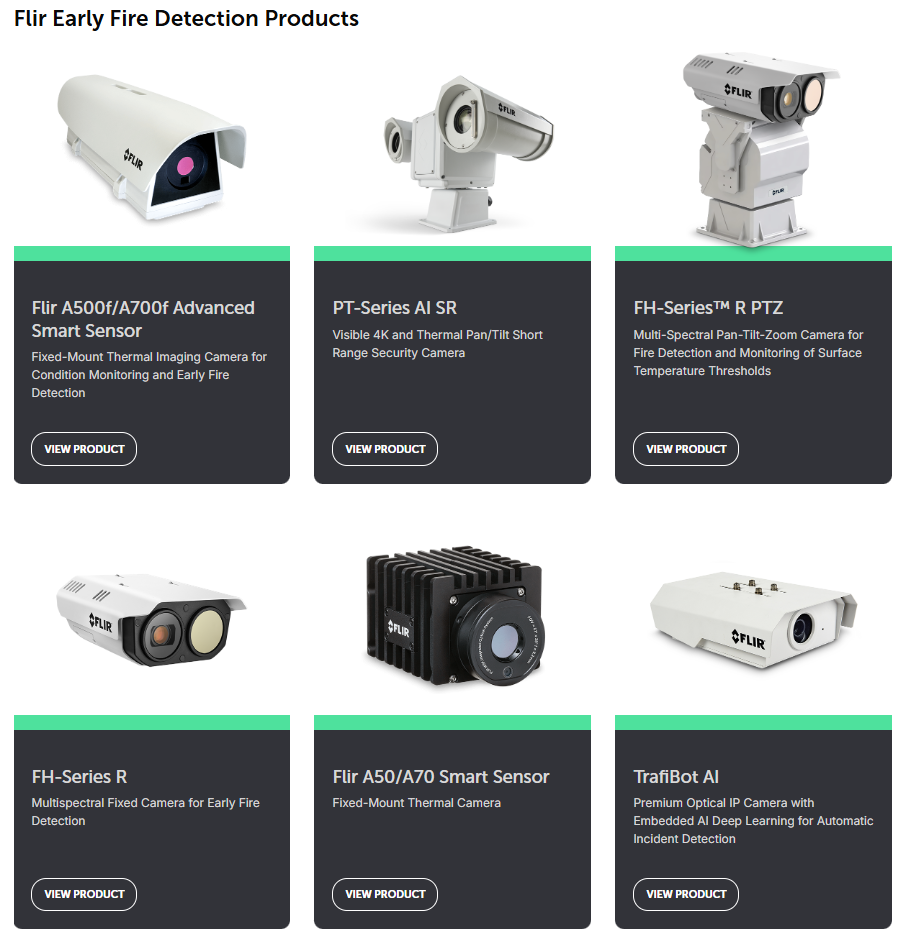Image resolution: width=906 pixels, height=935 pixels.
Task: Open the FH-Series R title link
Action: click(79, 776)
